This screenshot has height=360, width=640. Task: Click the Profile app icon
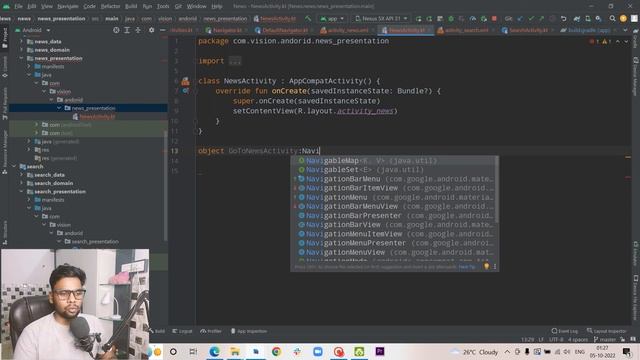(x=473, y=19)
